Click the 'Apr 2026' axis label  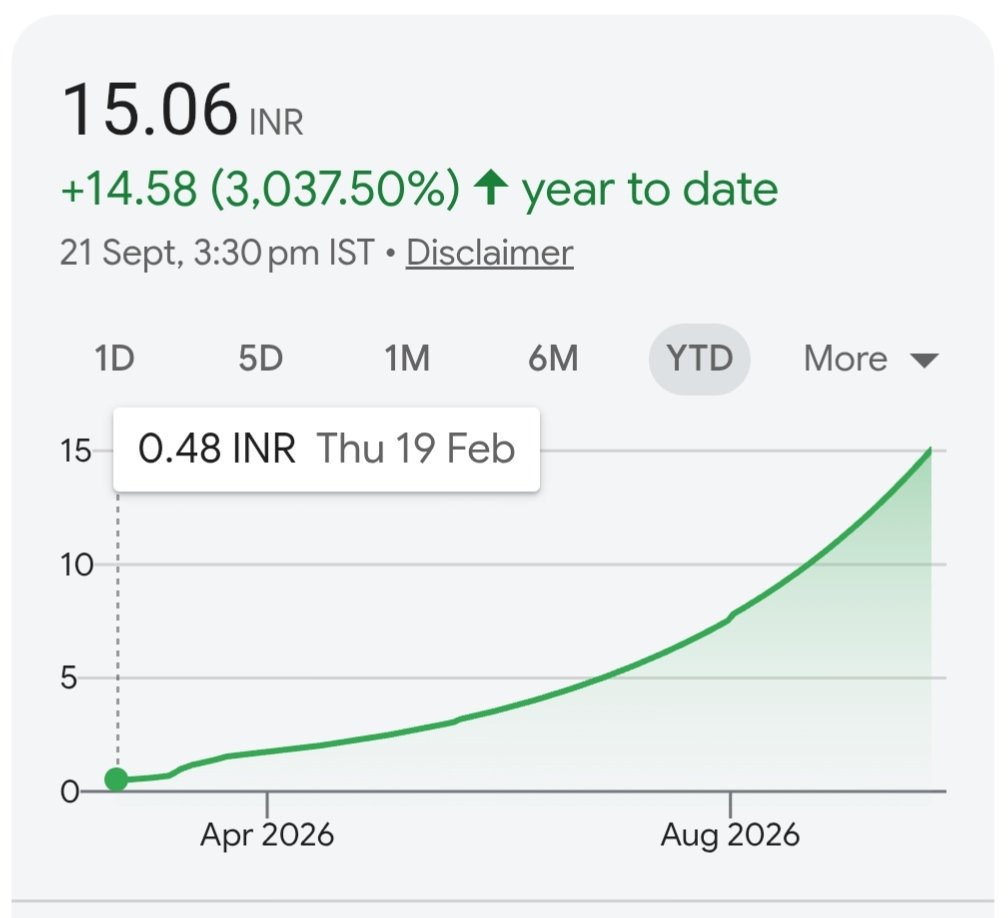point(267,835)
